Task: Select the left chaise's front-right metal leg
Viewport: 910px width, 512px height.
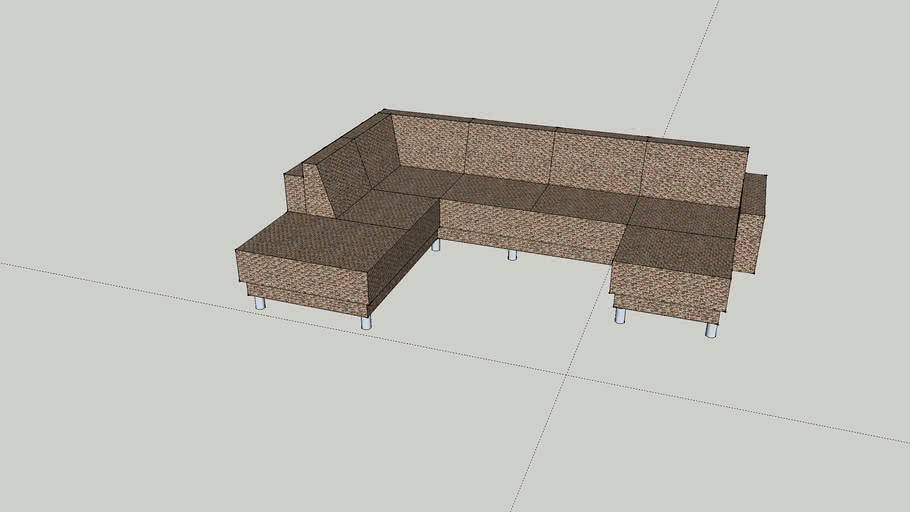Action: tap(366, 323)
